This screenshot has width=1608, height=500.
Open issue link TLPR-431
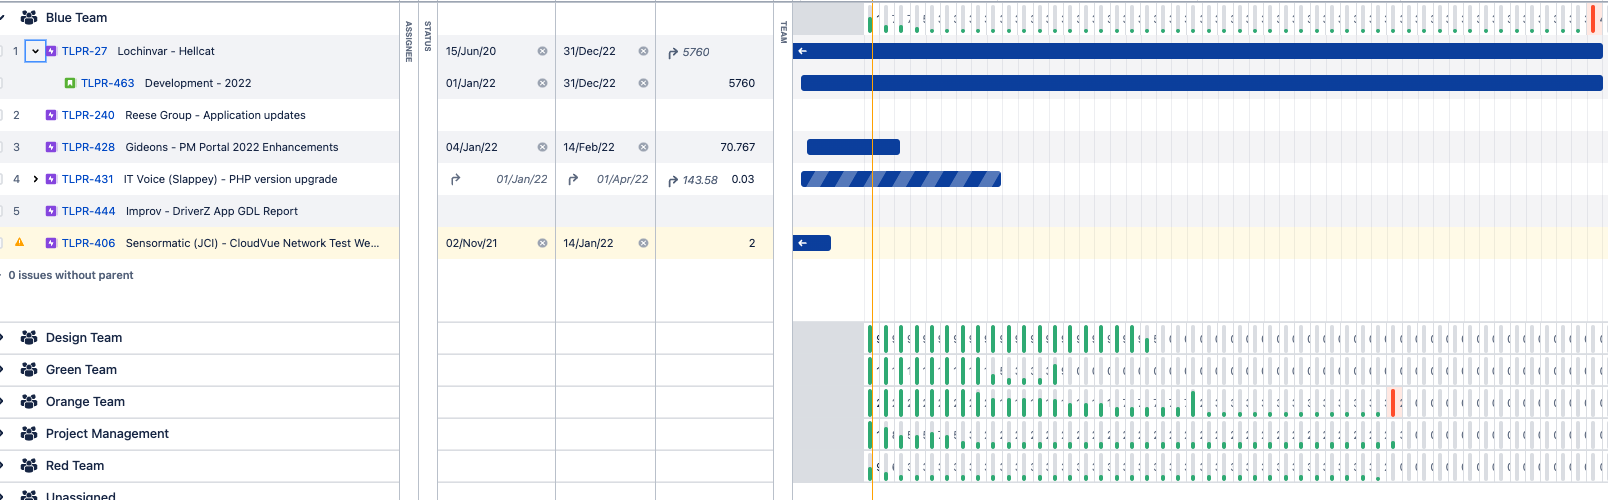pos(87,179)
